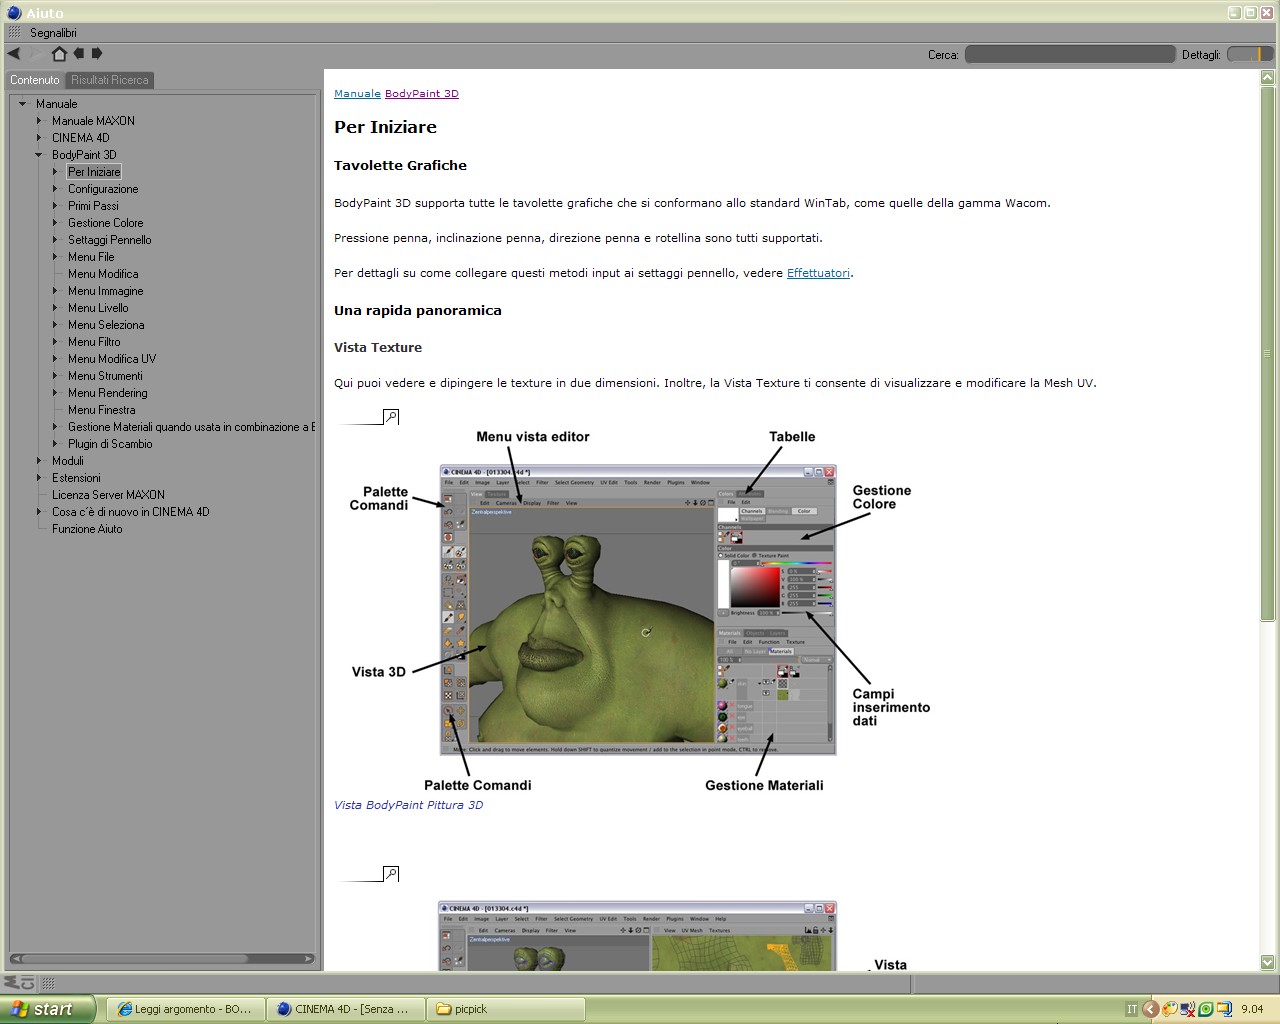
Task: Go forward with the grayed right arrow
Action: click(35, 53)
